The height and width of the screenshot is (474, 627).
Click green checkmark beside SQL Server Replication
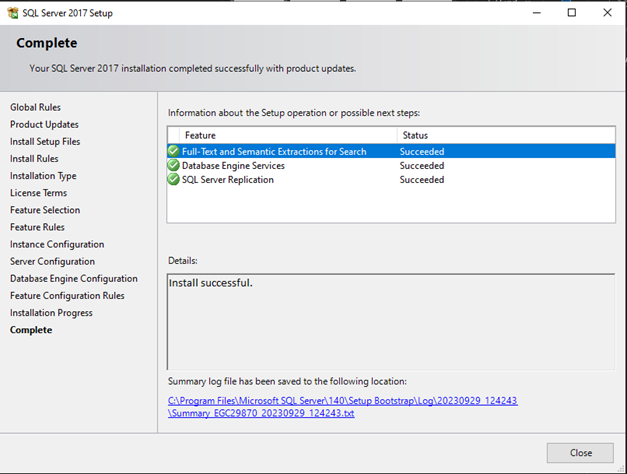pos(174,180)
